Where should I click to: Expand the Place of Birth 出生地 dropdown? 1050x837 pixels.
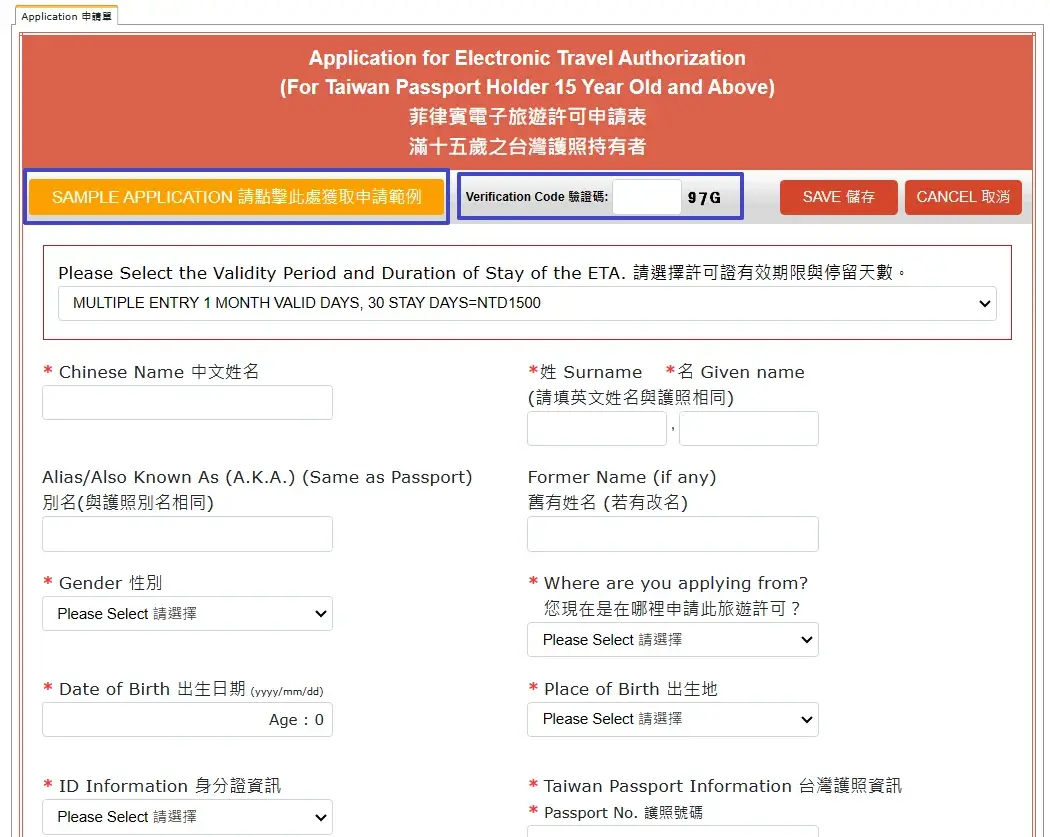pyautogui.click(x=672, y=720)
